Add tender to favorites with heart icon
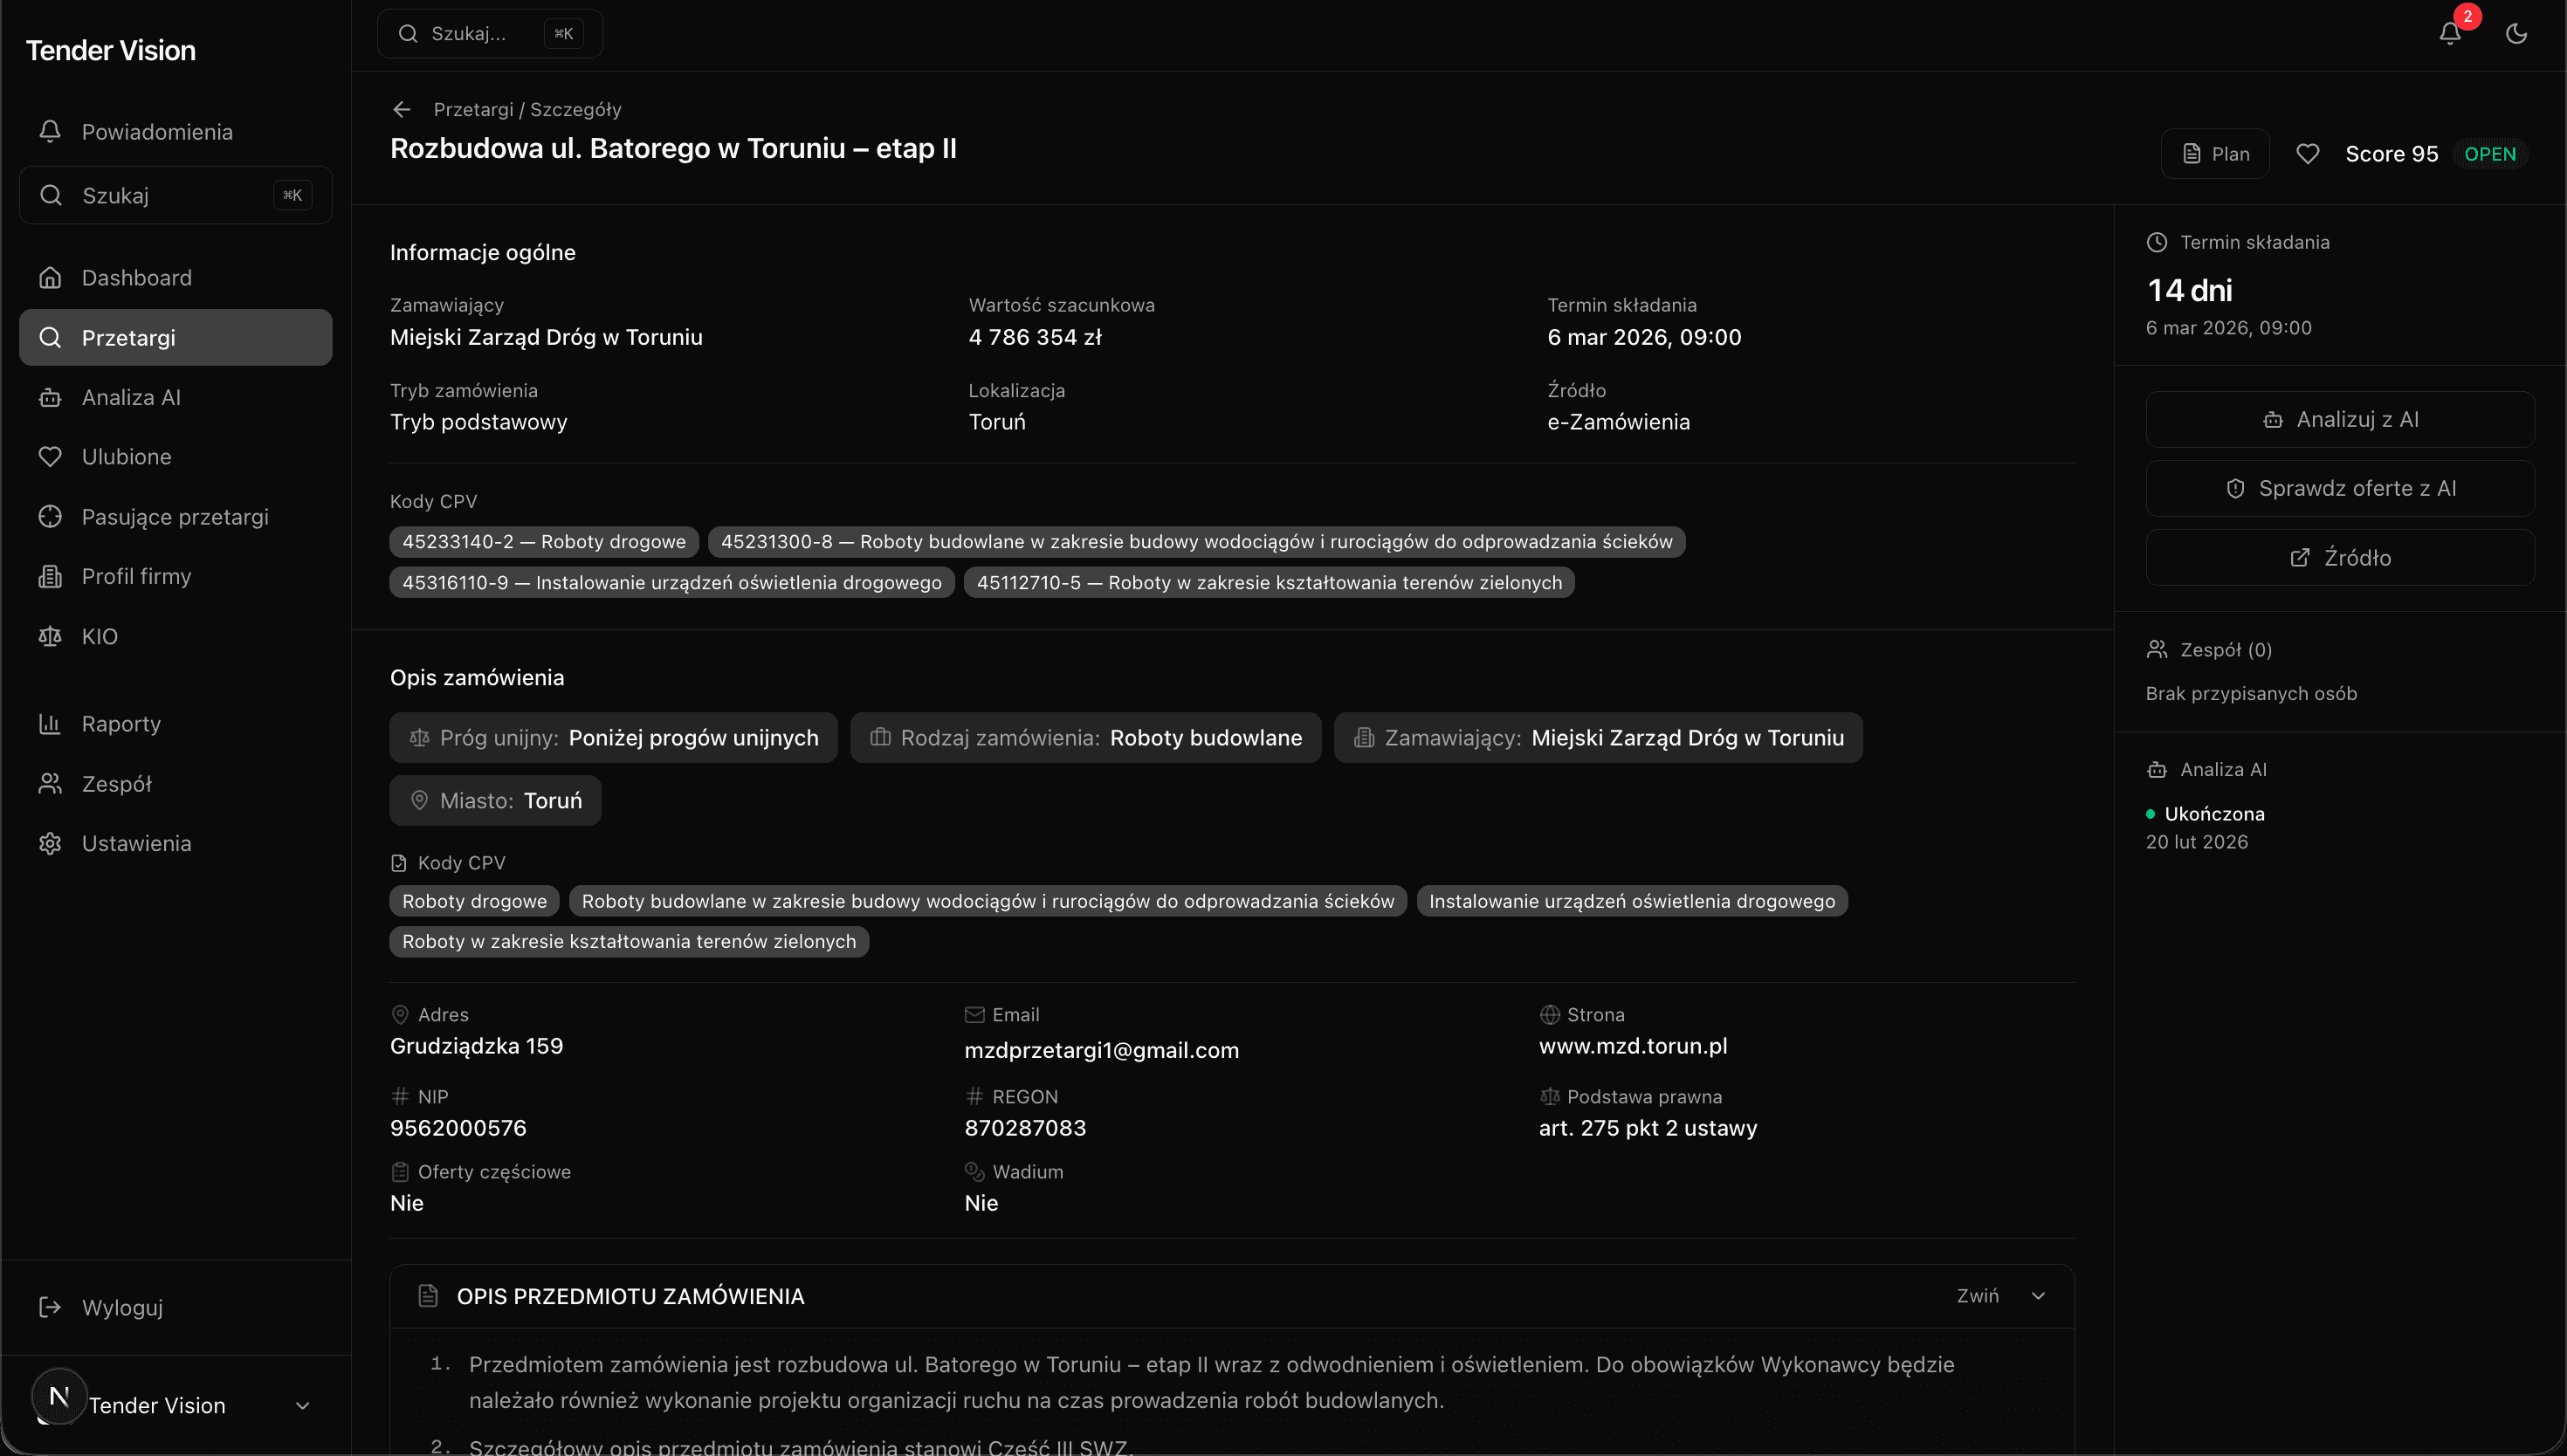2567x1456 pixels. pyautogui.click(x=2307, y=154)
